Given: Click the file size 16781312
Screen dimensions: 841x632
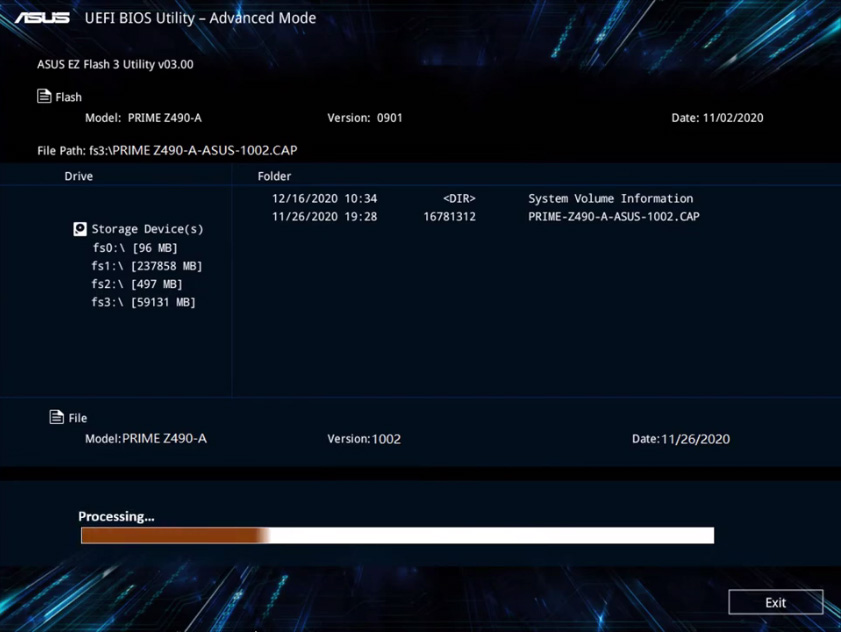Looking at the screenshot, I should [x=449, y=217].
